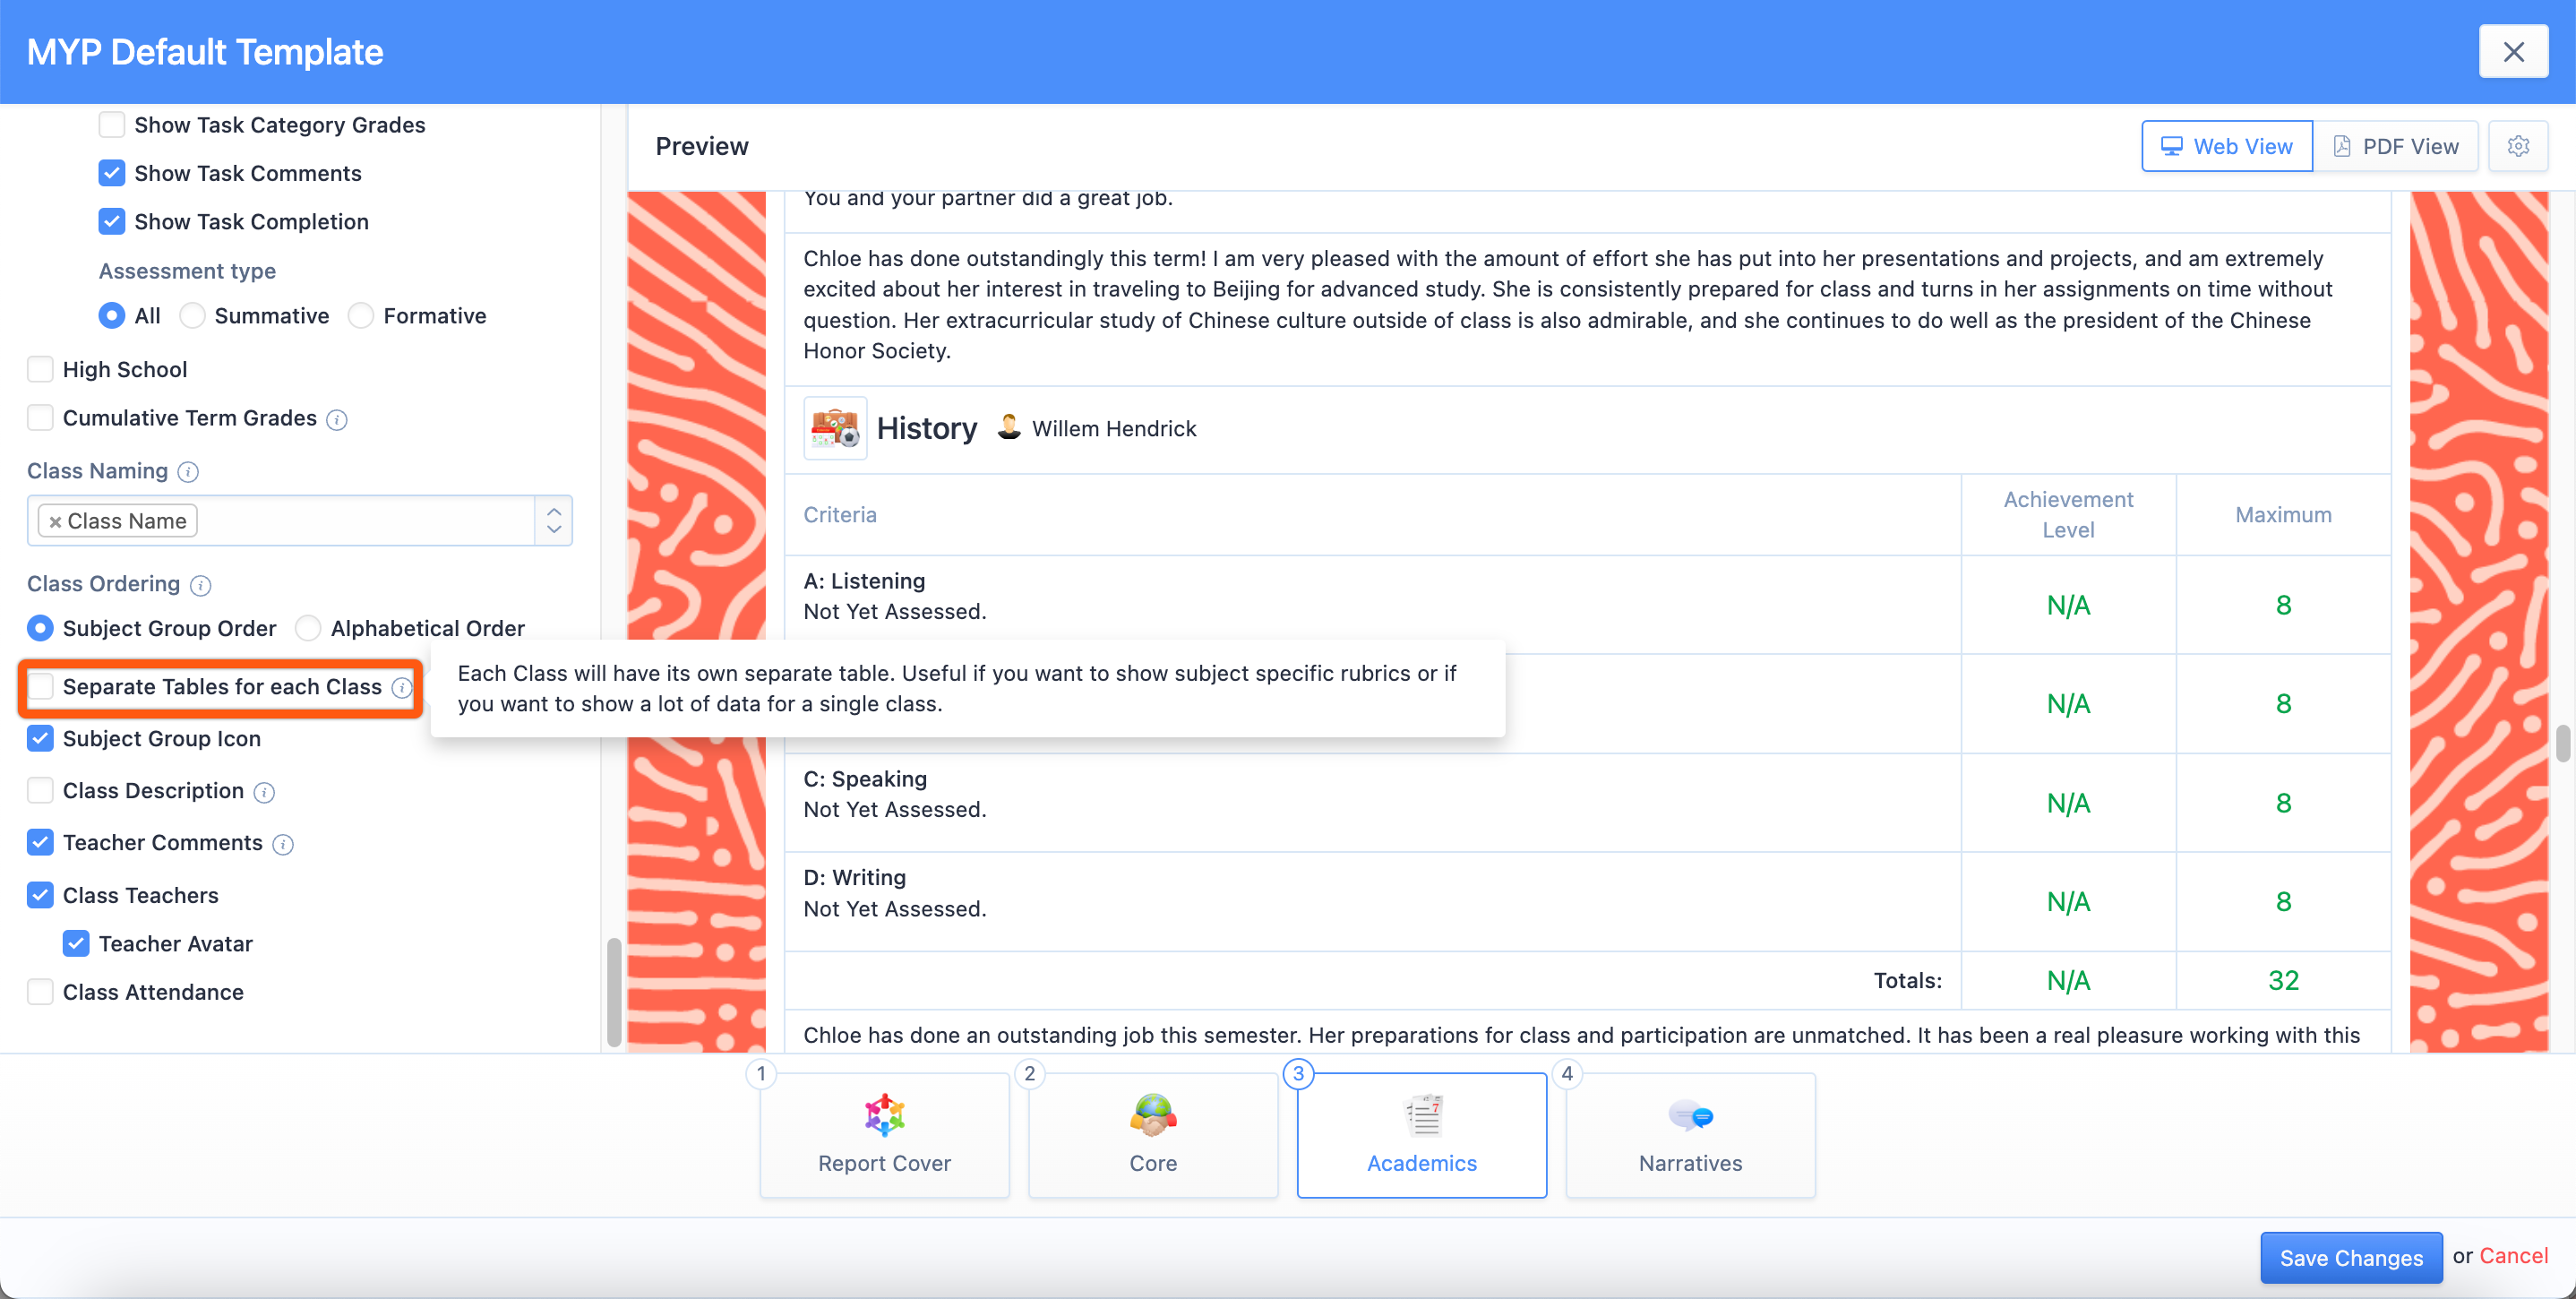Viewport: 2576px width, 1299px height.
Task: Click the Totals maximum value 32
Action: 2283,981
